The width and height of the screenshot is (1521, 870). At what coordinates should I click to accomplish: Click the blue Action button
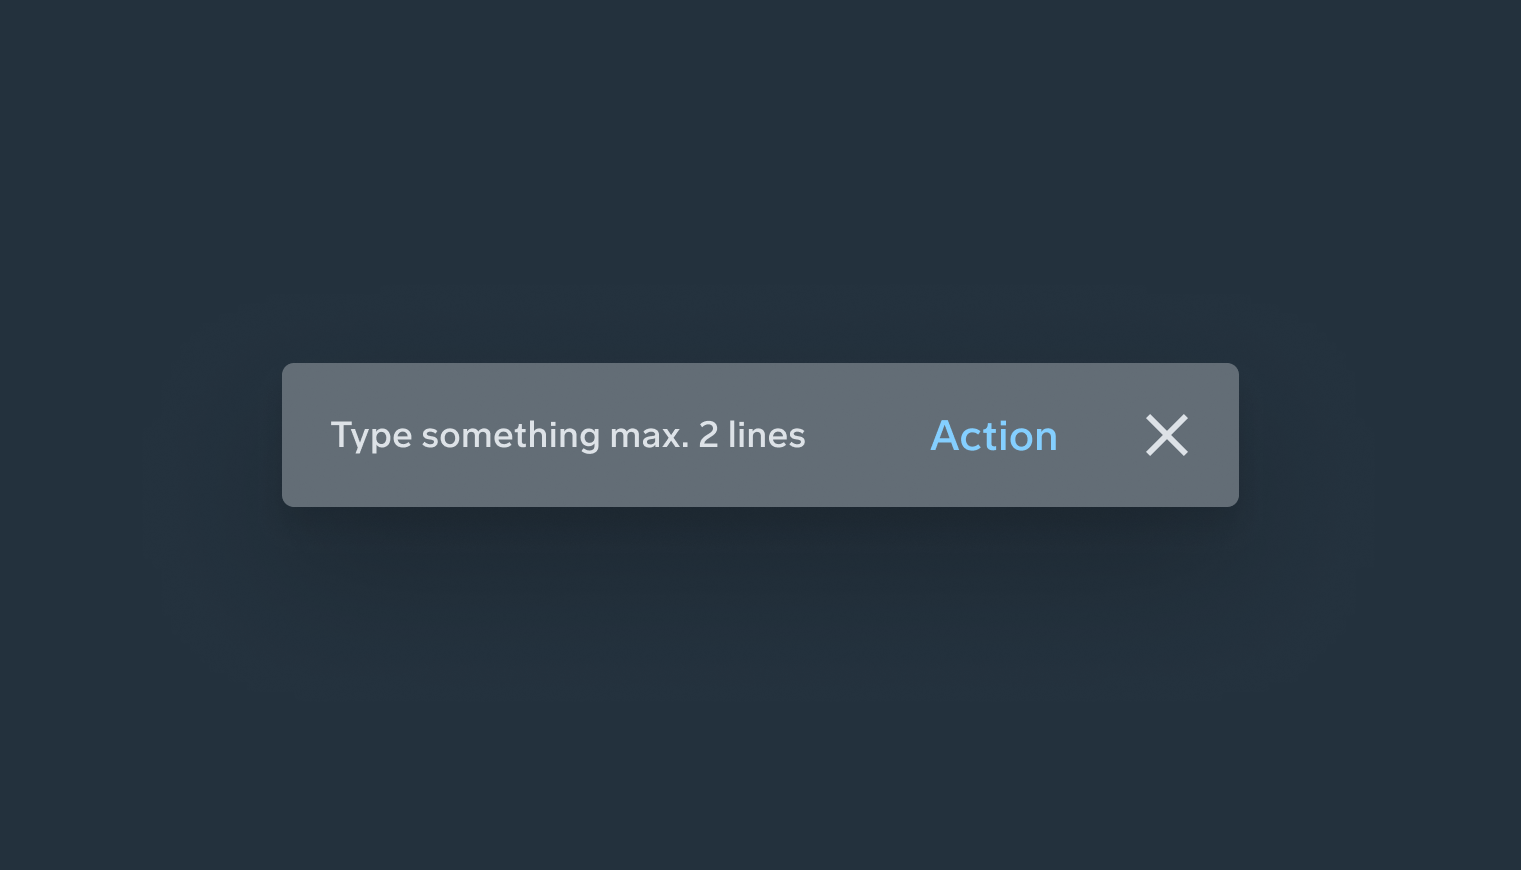tap(993, 436)
